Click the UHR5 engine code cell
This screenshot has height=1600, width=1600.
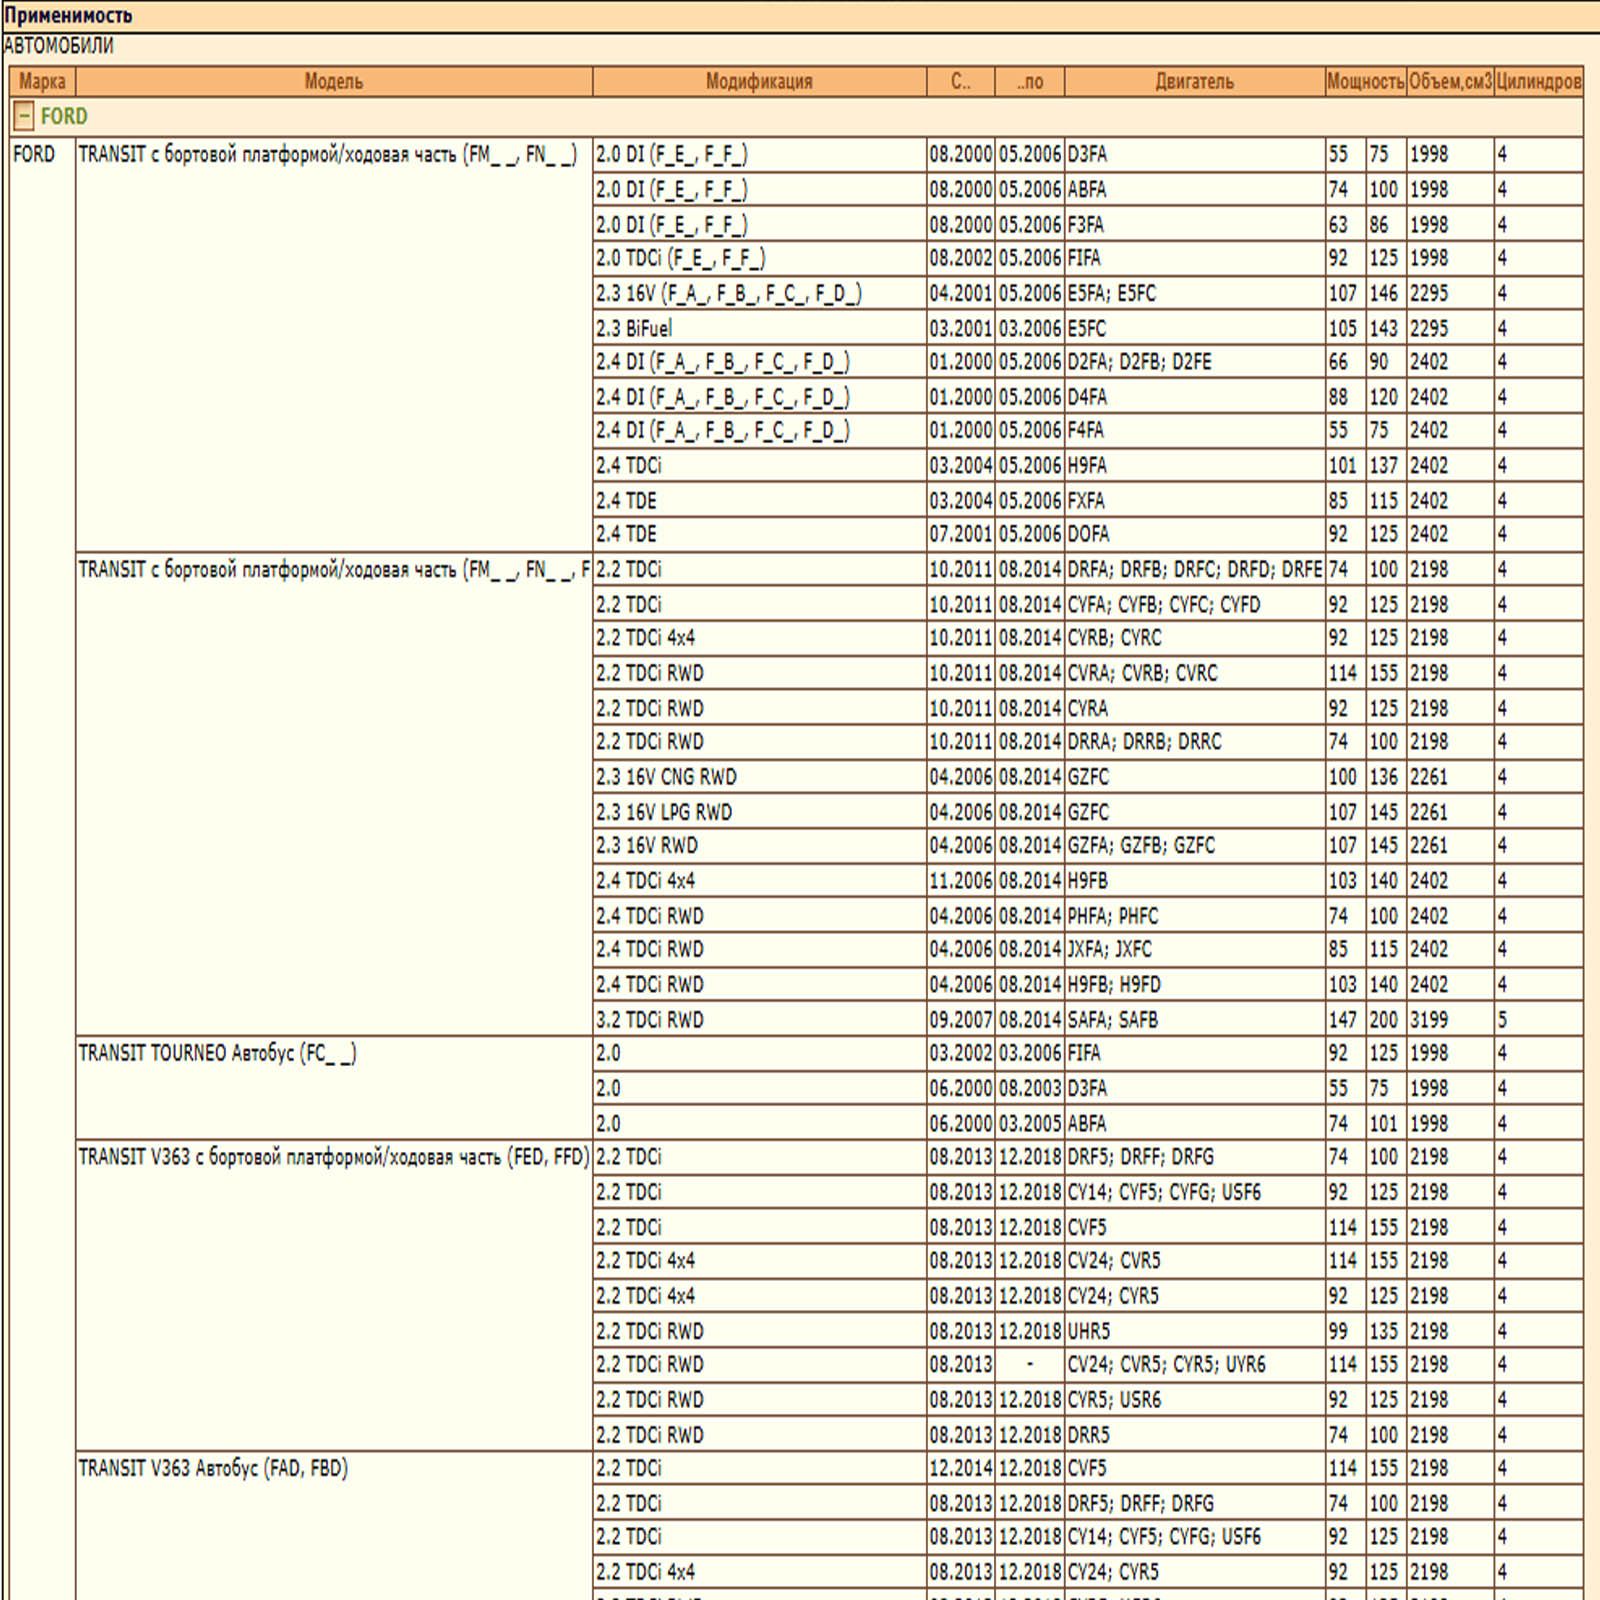(1089, 1331)
